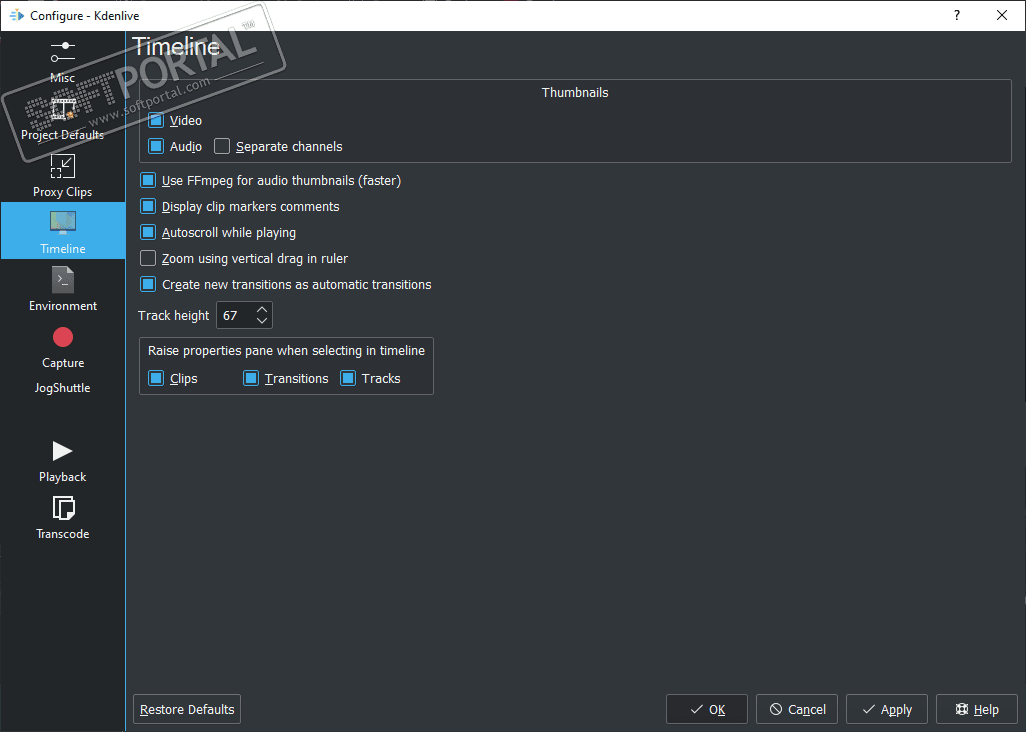
Task: Click the Proxy Clips label in sidebar
Action: 63,192
